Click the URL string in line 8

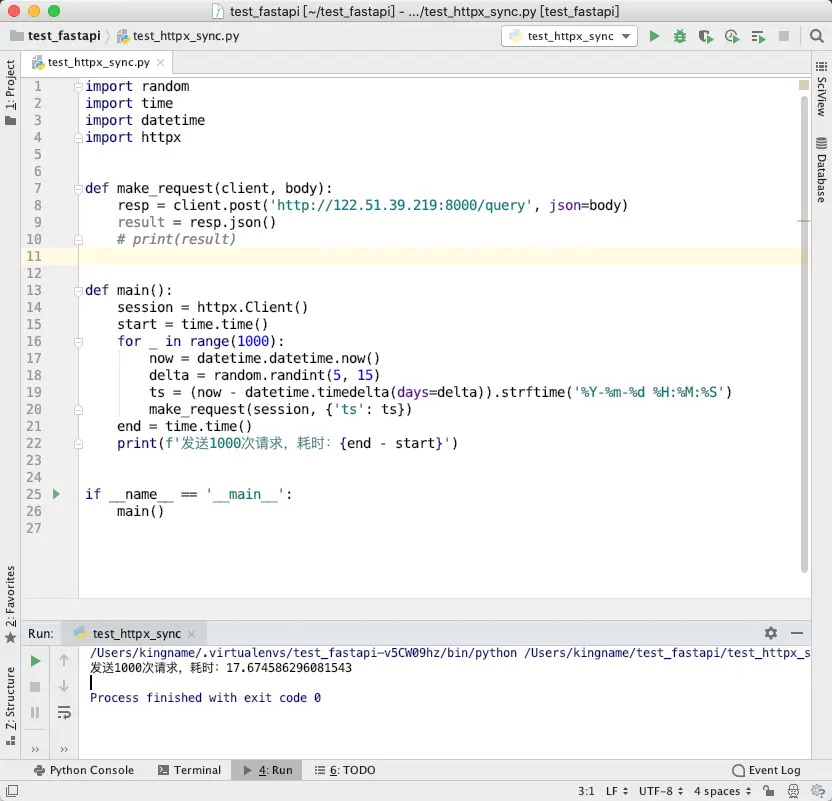click(x=401, y=205)
